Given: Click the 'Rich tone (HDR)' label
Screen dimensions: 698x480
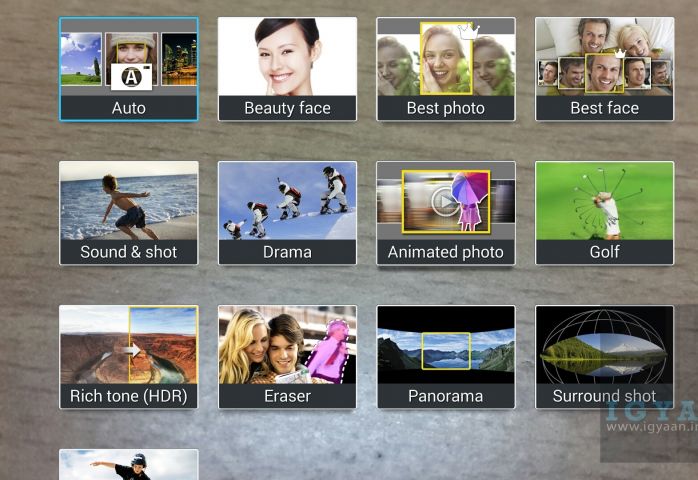Looking at the screenshot, I should [128, 396].
